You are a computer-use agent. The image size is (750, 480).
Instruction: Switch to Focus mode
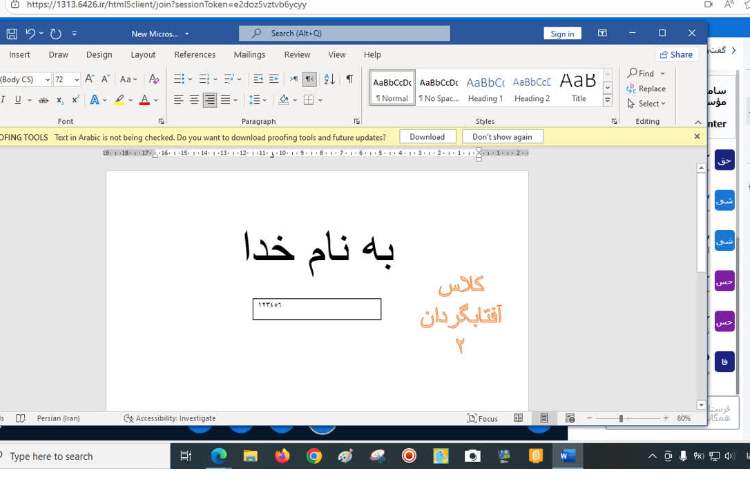point(483,418)
